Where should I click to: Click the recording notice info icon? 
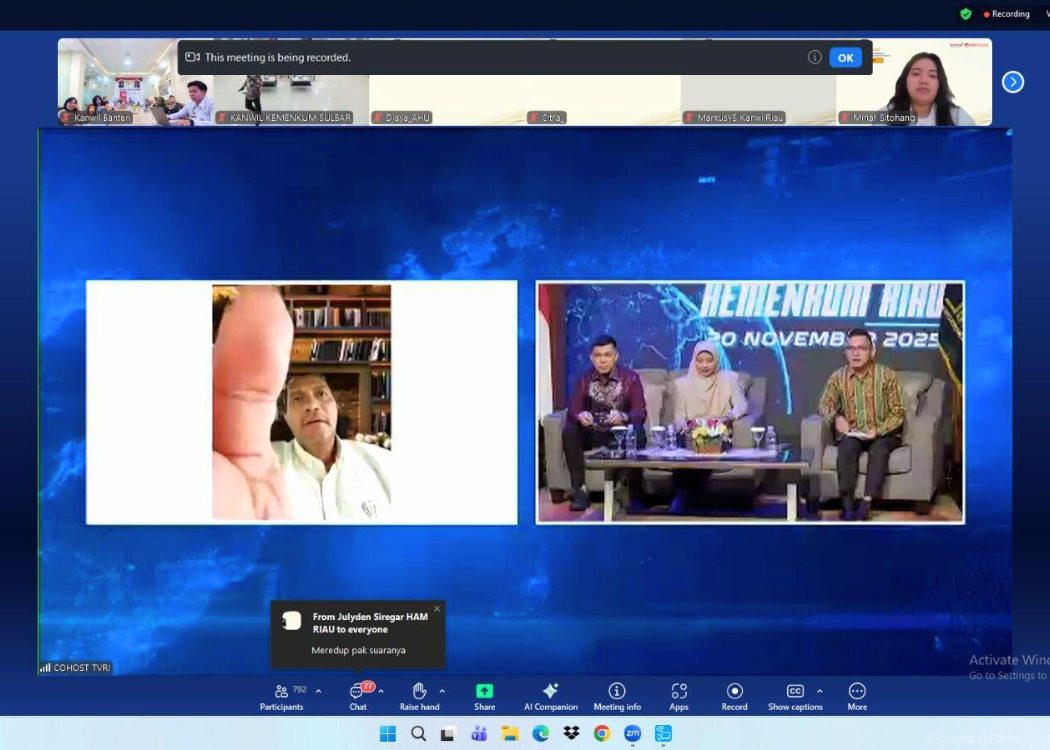click(x=815, y=58)
